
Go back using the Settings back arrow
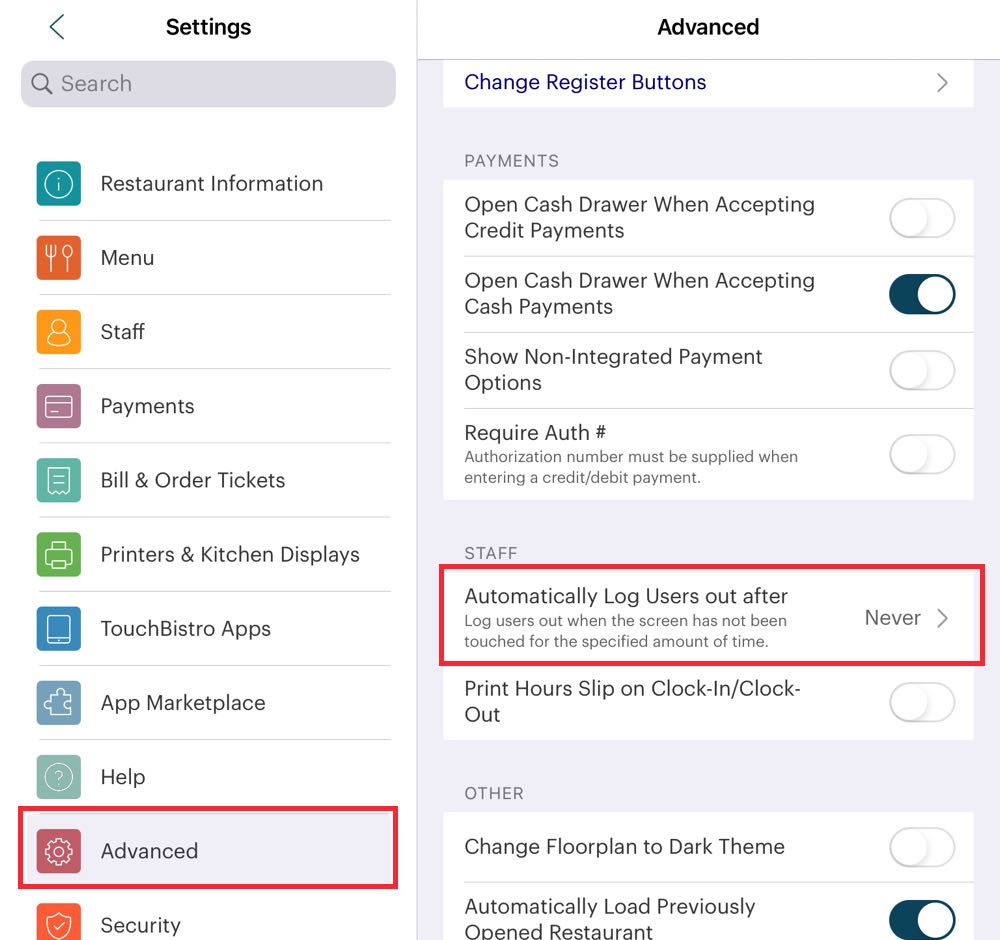[x=57, y=27]
